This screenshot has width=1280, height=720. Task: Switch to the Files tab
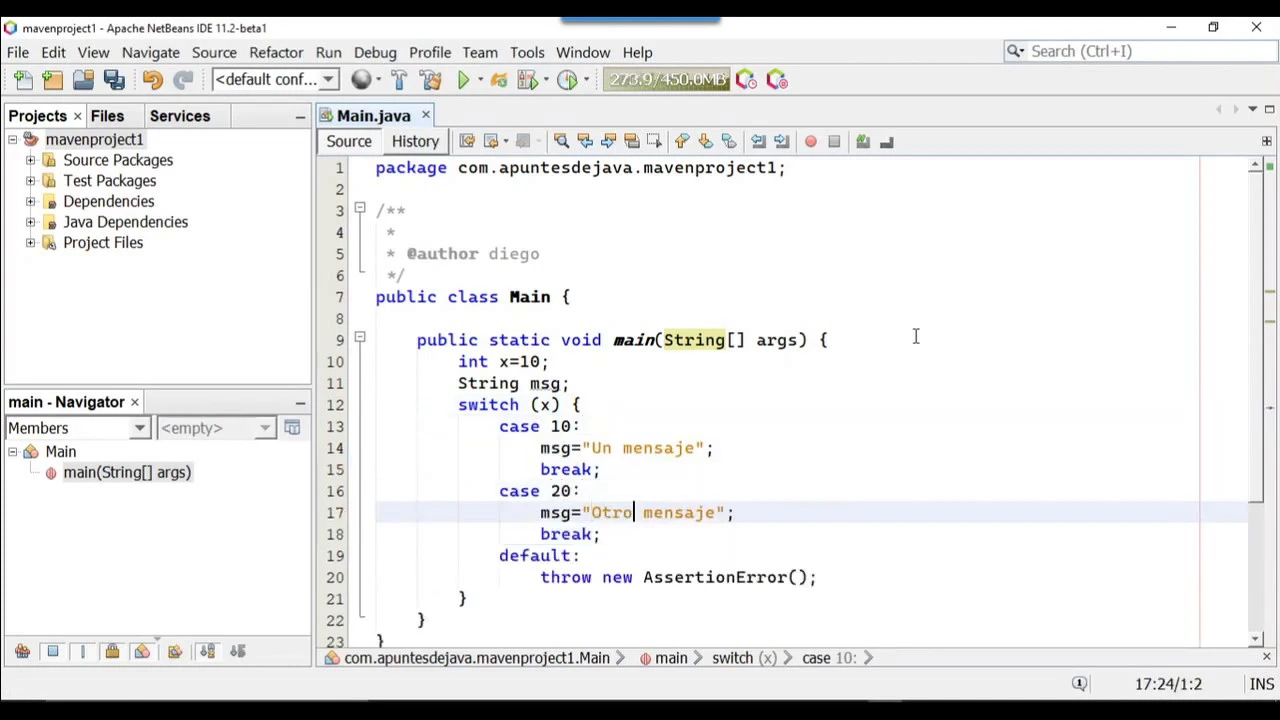(x=107, y=116)
